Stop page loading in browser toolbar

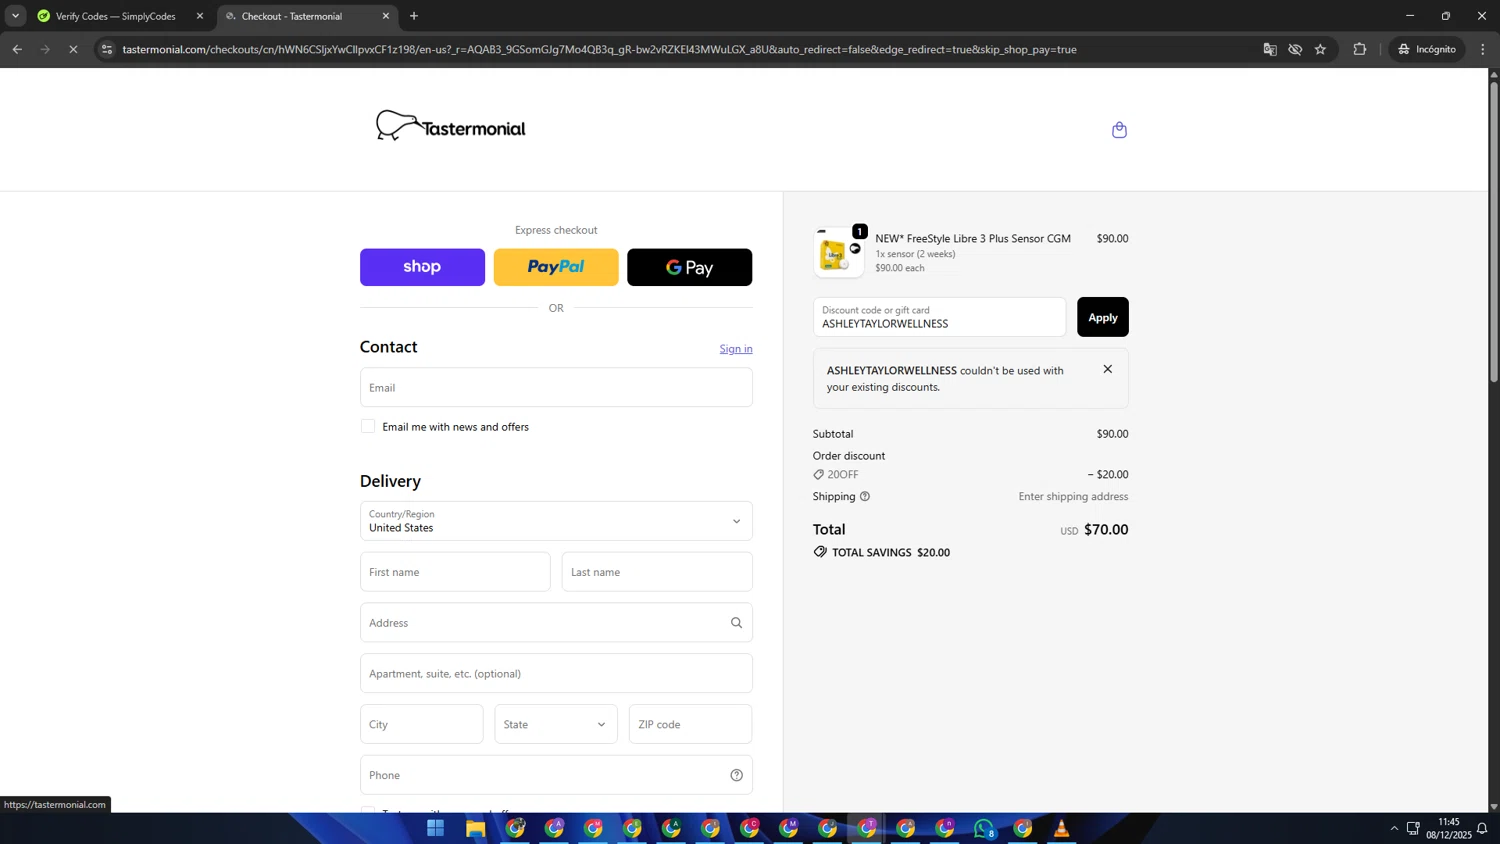73,49
